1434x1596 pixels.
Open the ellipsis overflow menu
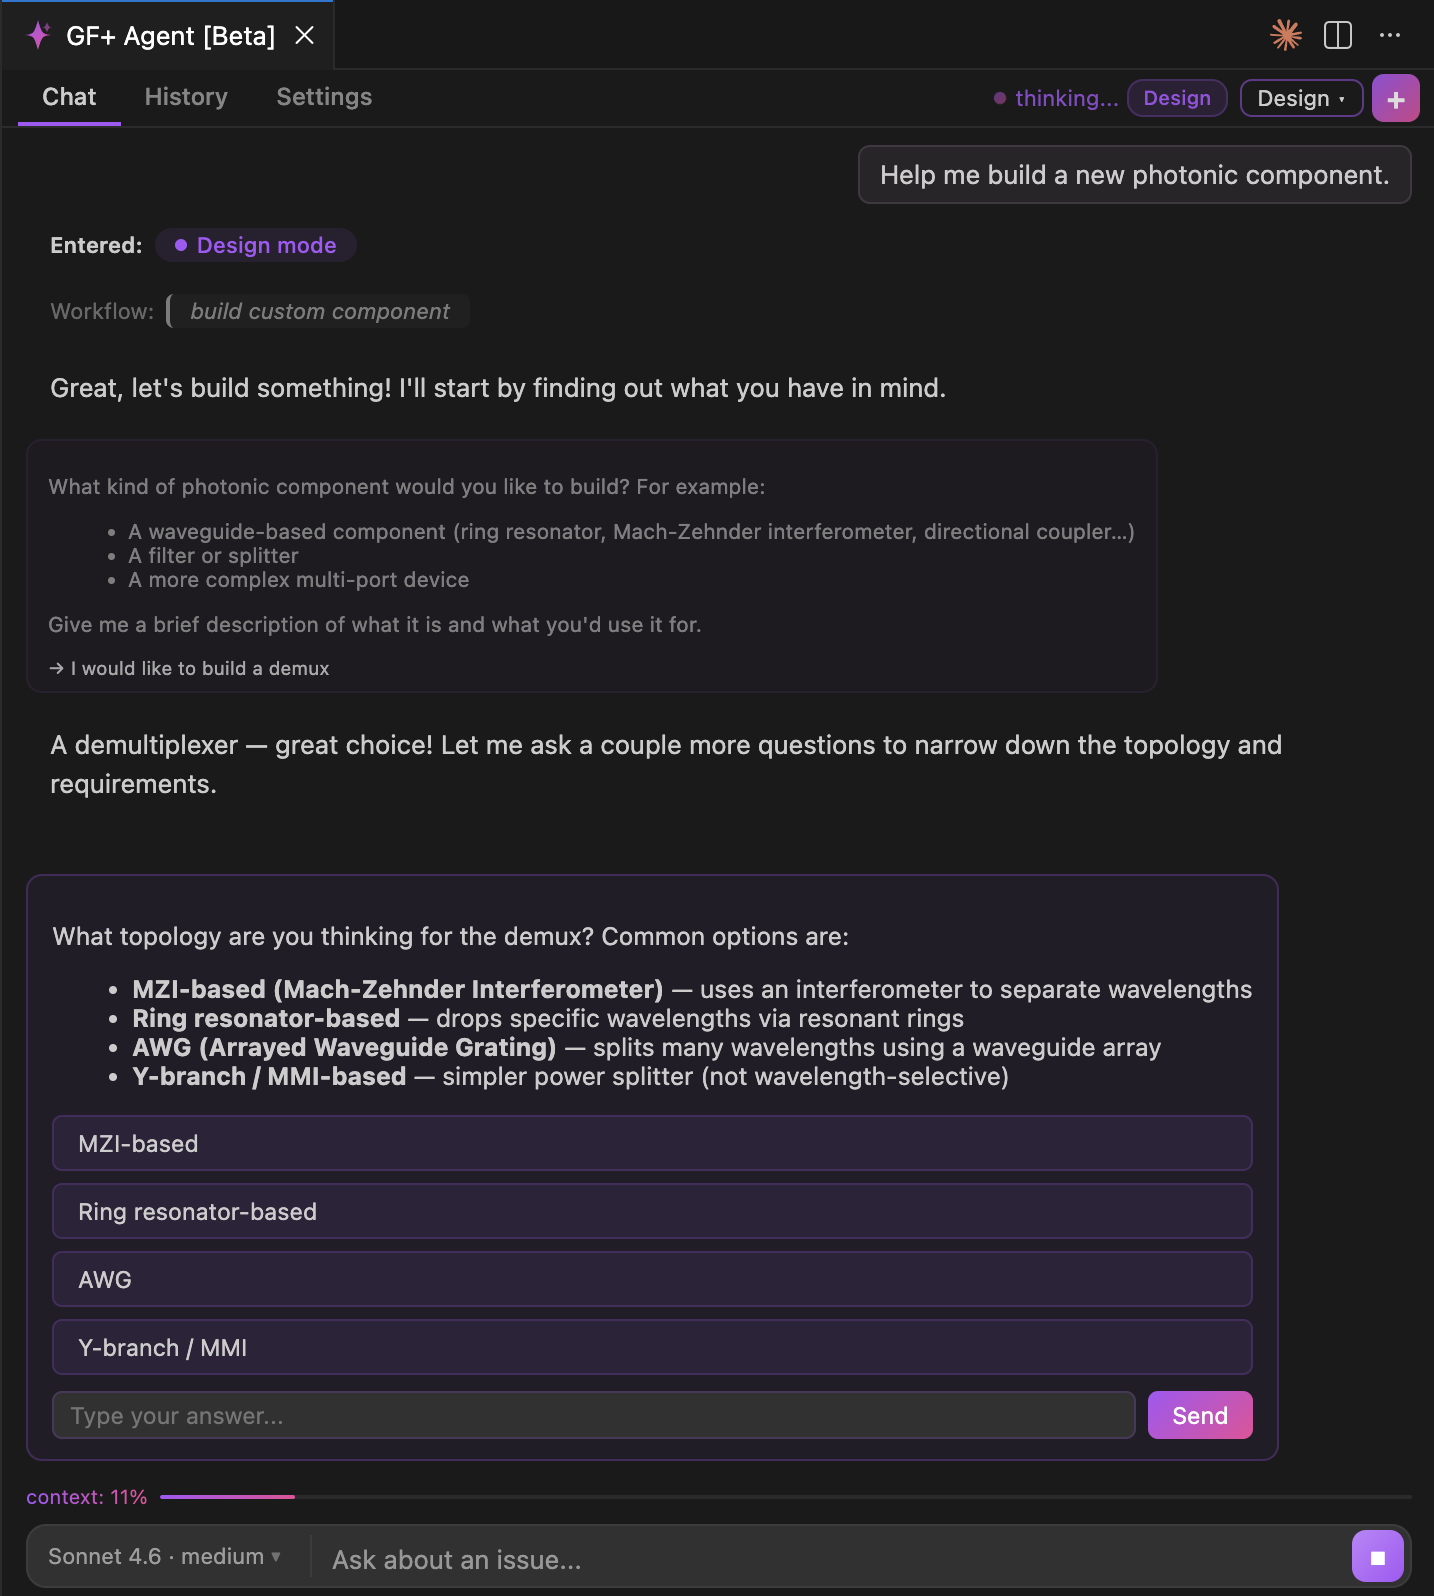click(x=1391, y=35)
